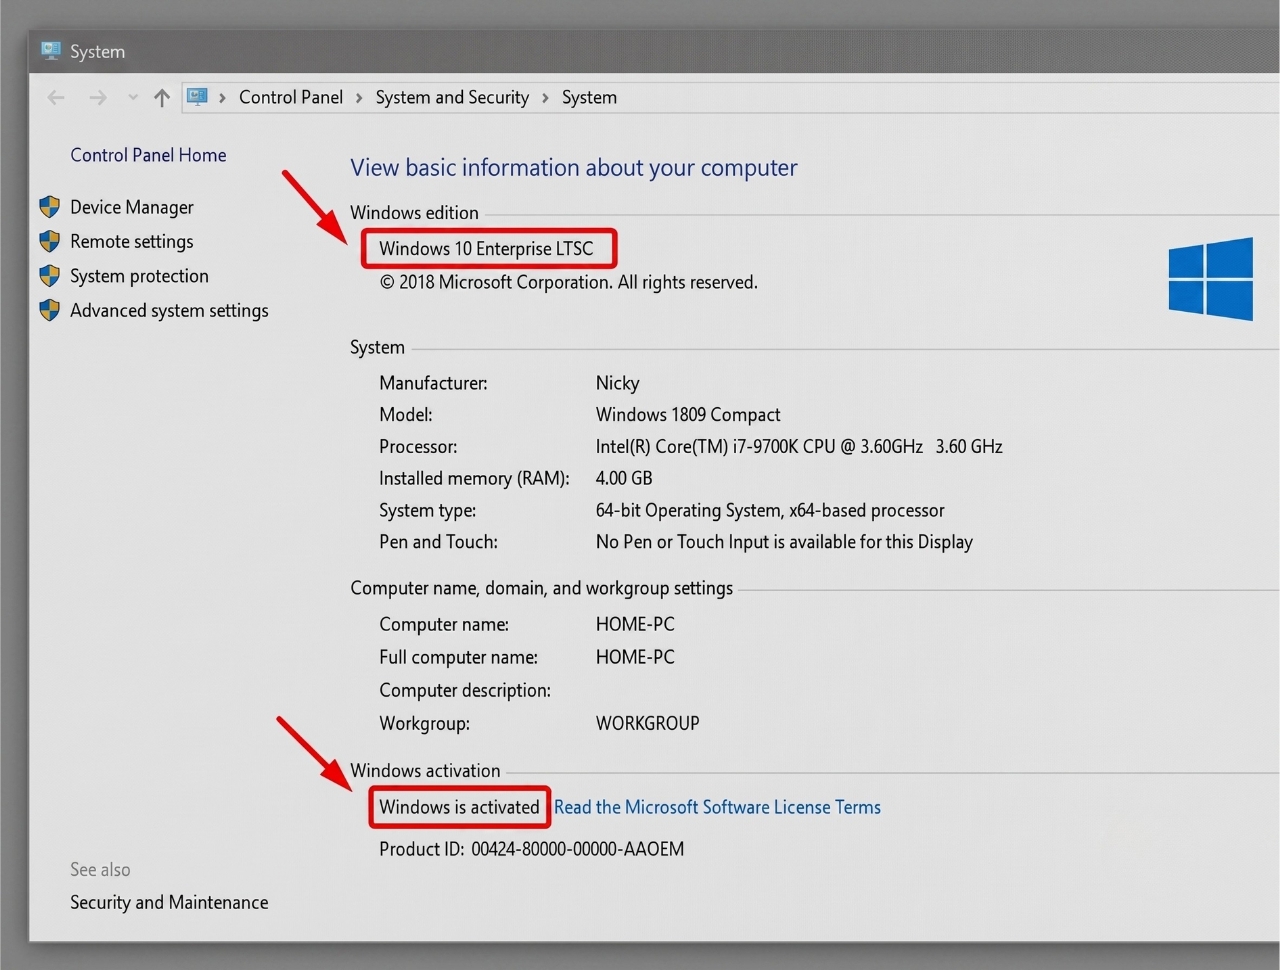This screenshot has width=1280, height=970.
Task: Open the recent locations dropdown arrow
Action: (x=133, y=97)
